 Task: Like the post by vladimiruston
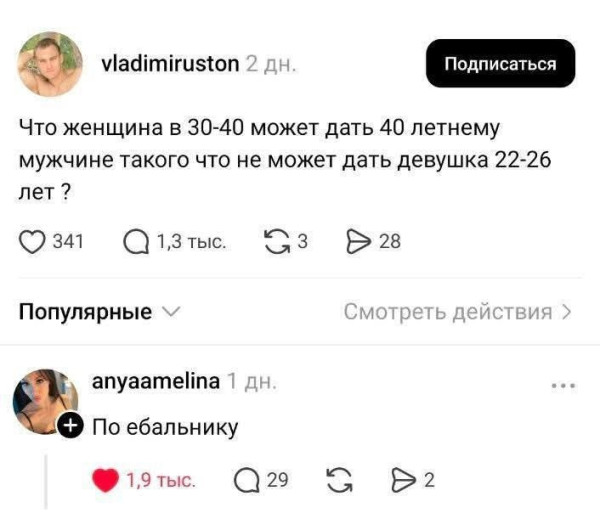35,240
